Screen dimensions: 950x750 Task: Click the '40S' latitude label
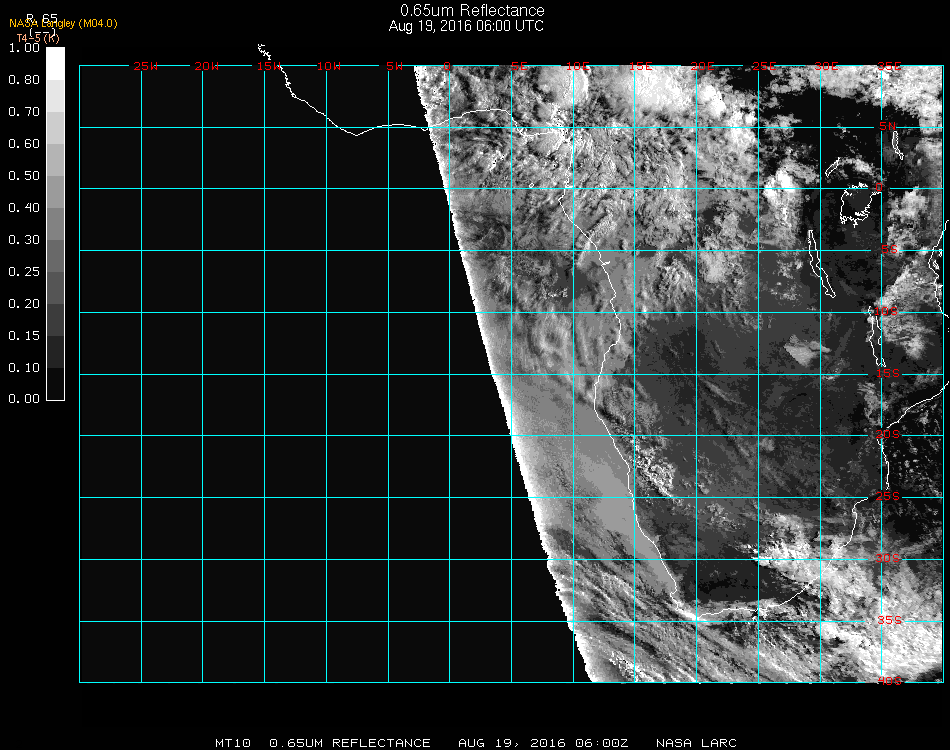pyautogui.click(x=889, y=681)
